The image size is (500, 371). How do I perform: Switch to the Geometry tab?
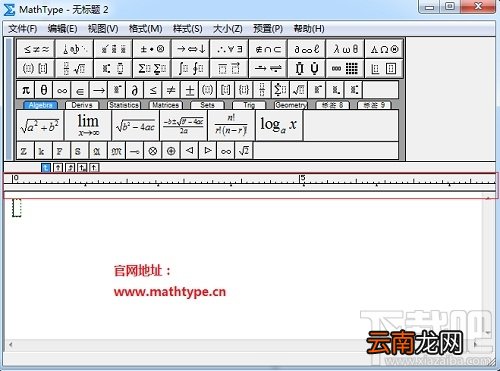coord(290,105)
